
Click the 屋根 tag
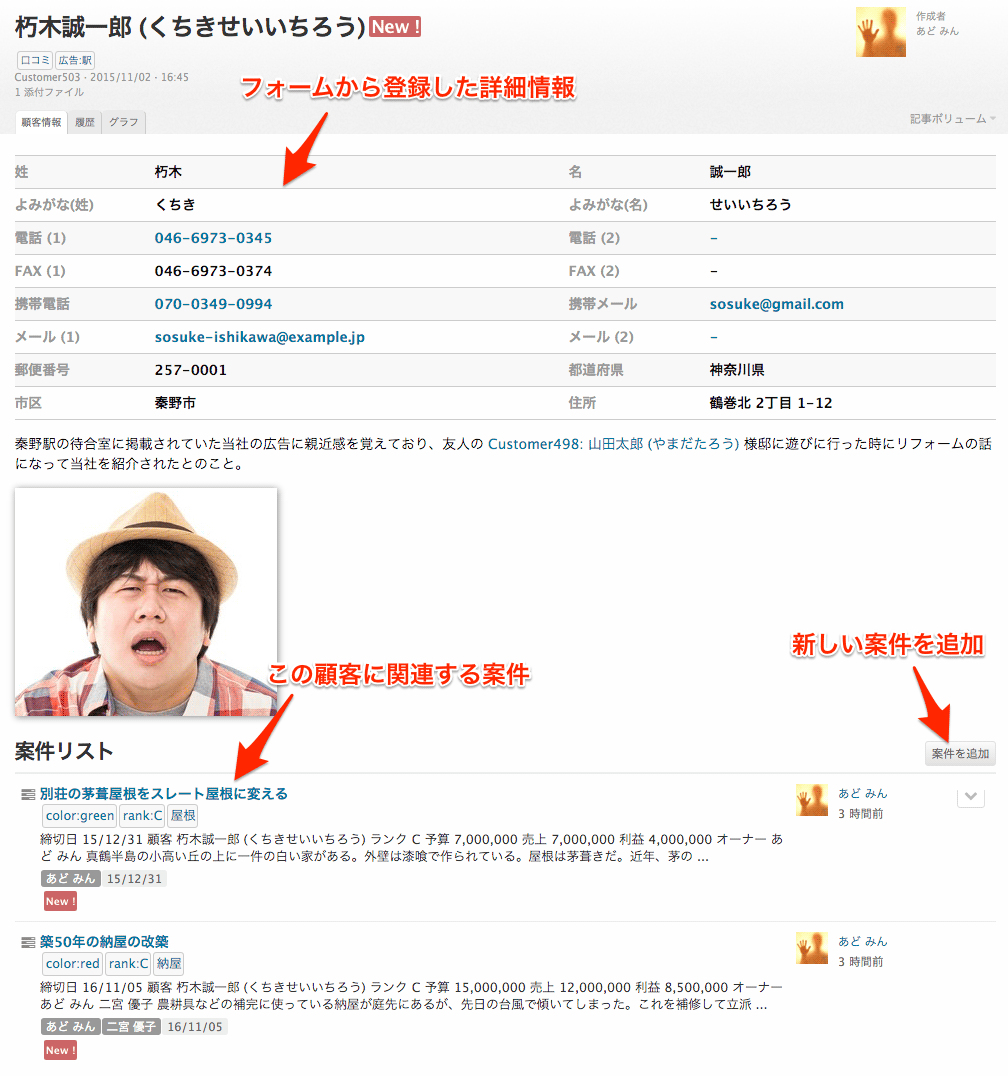pyautogui.click(x=183, y=816)
